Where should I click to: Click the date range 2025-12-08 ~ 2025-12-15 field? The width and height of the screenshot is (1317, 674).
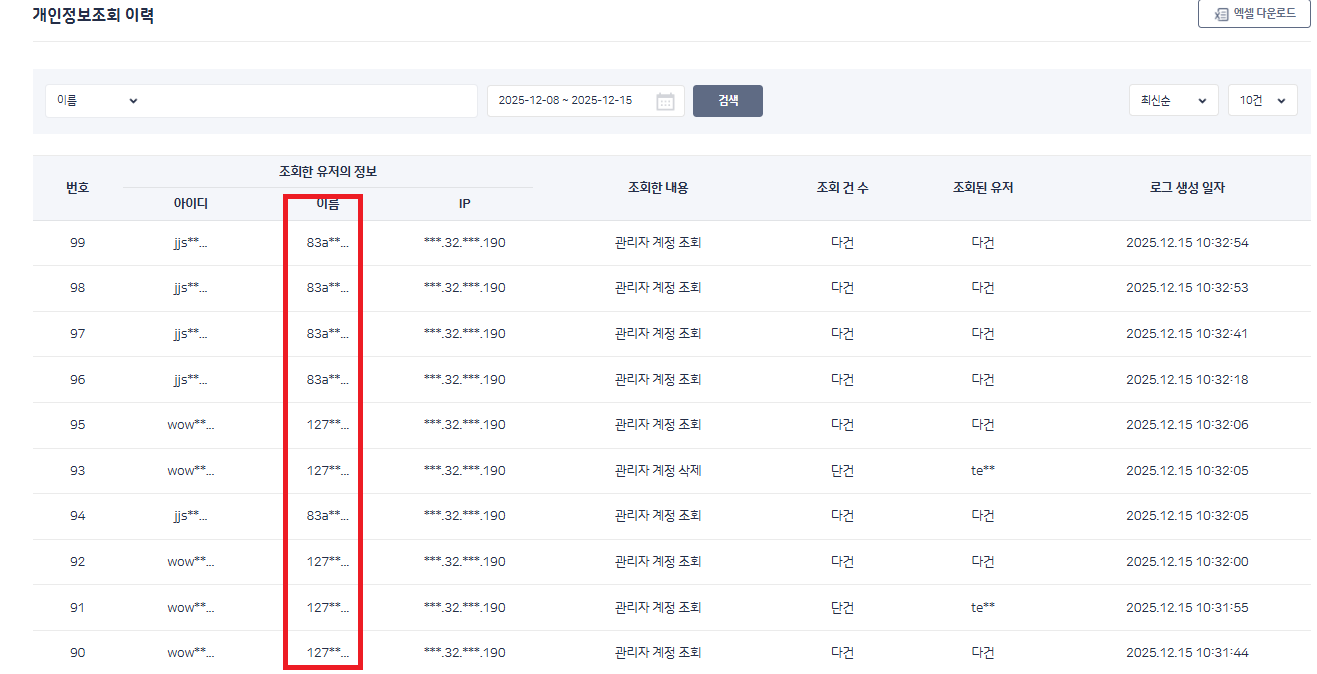tap(565, 101)
